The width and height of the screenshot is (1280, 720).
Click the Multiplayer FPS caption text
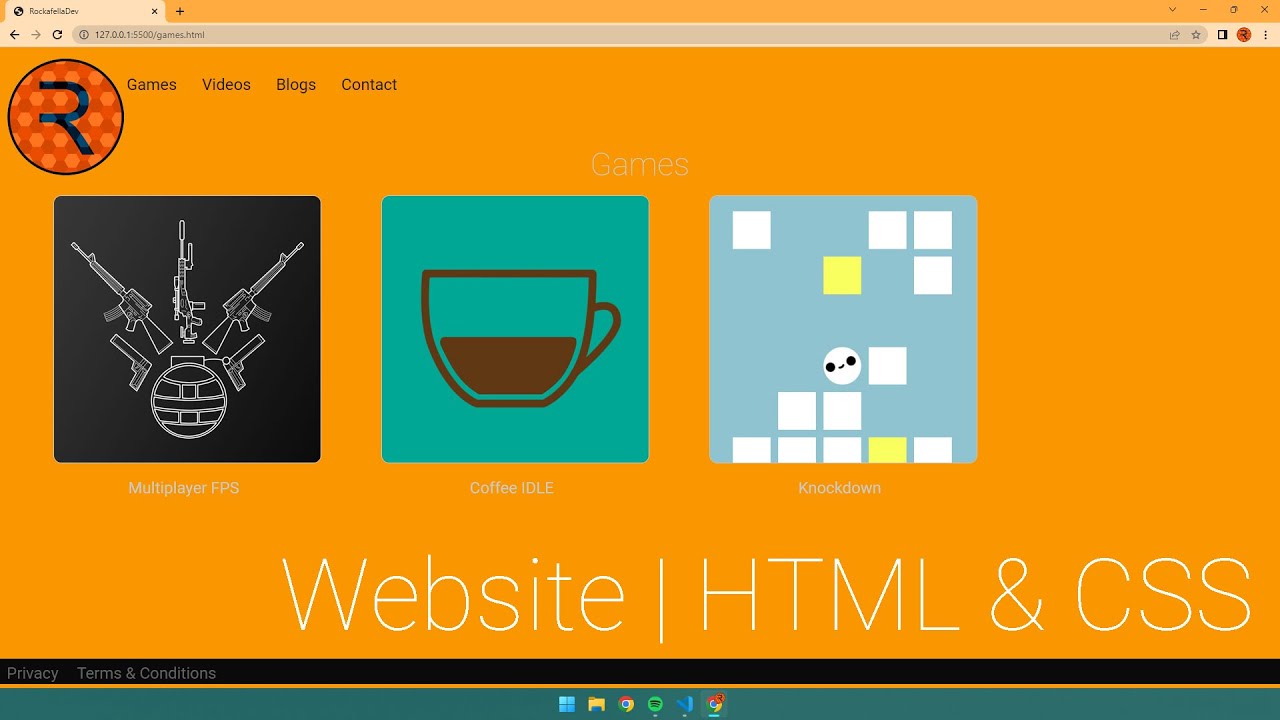[184, 488]
